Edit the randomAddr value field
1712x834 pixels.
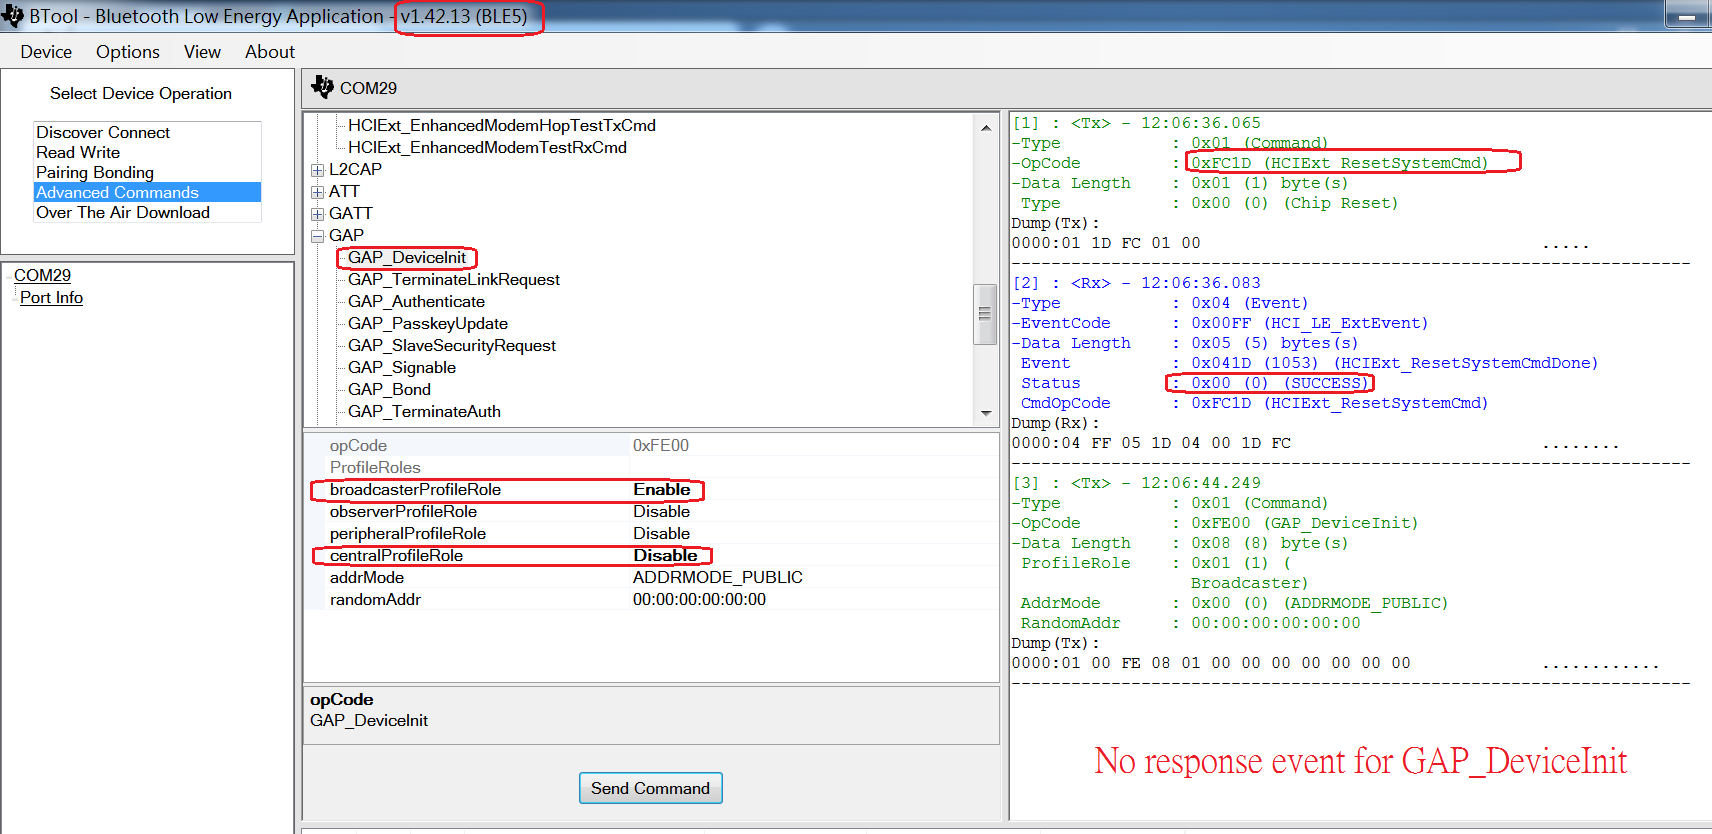pyautogui.click(x=812, y=599)
